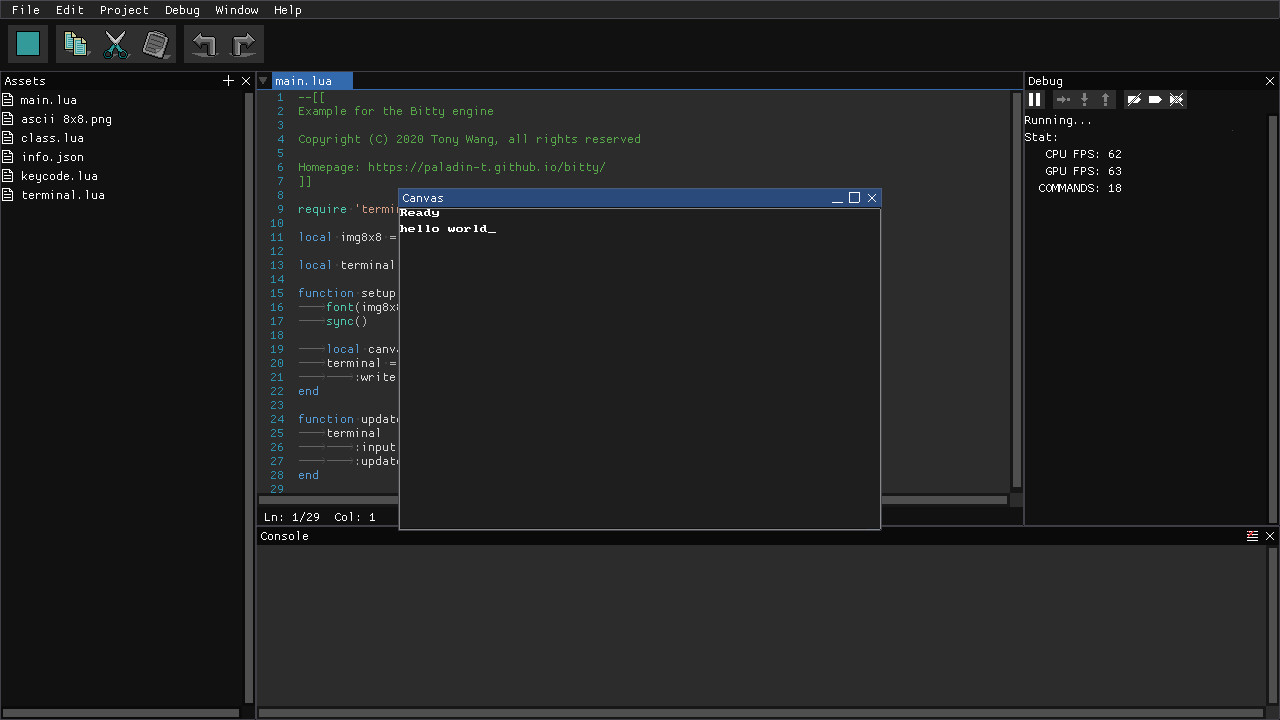
Task: Stop the running project
Action: click(27, 43)
